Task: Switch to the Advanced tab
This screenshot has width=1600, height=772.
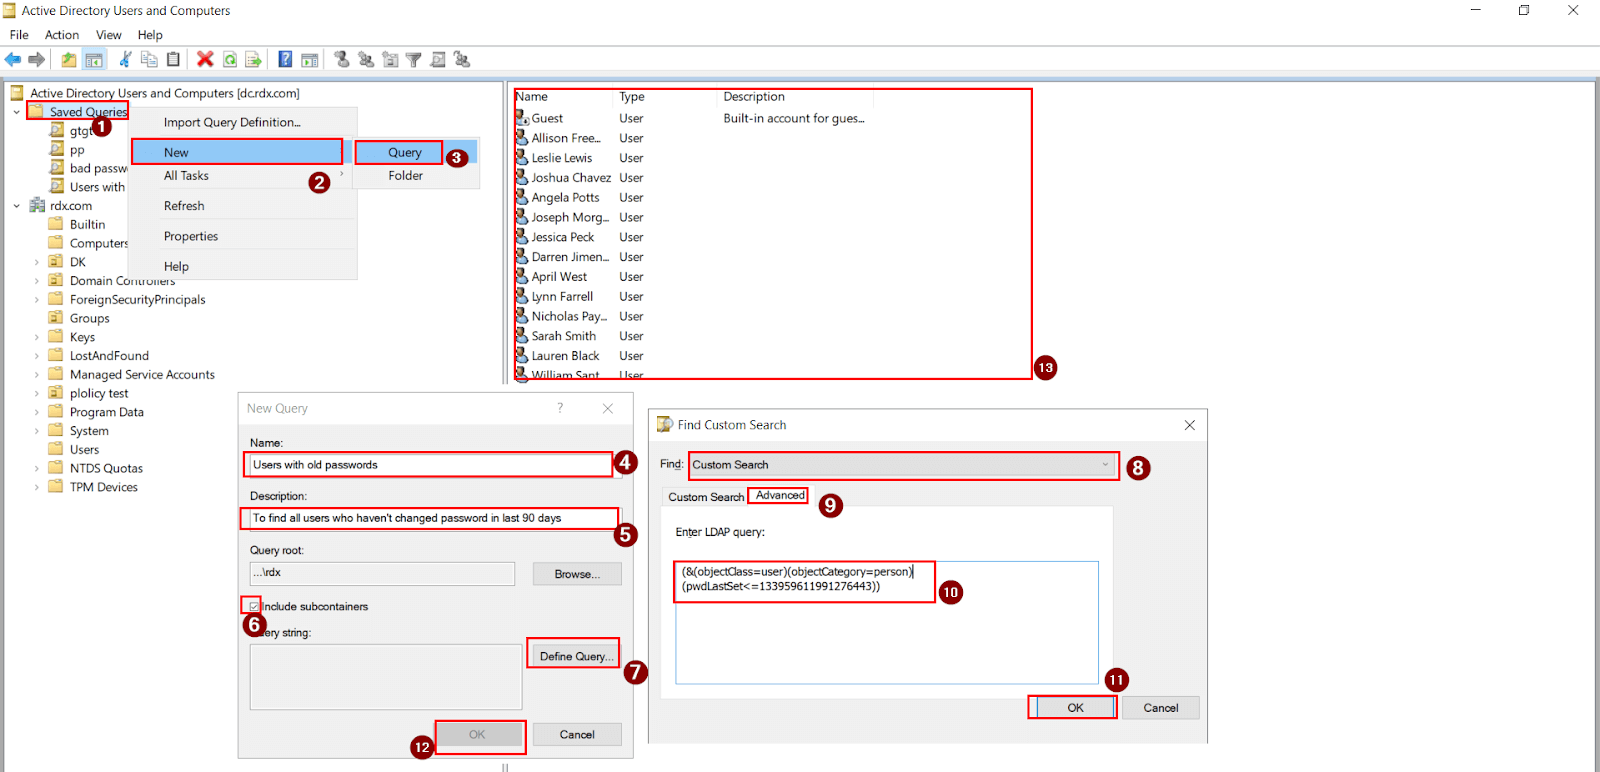Action: [x=780, y=495]
